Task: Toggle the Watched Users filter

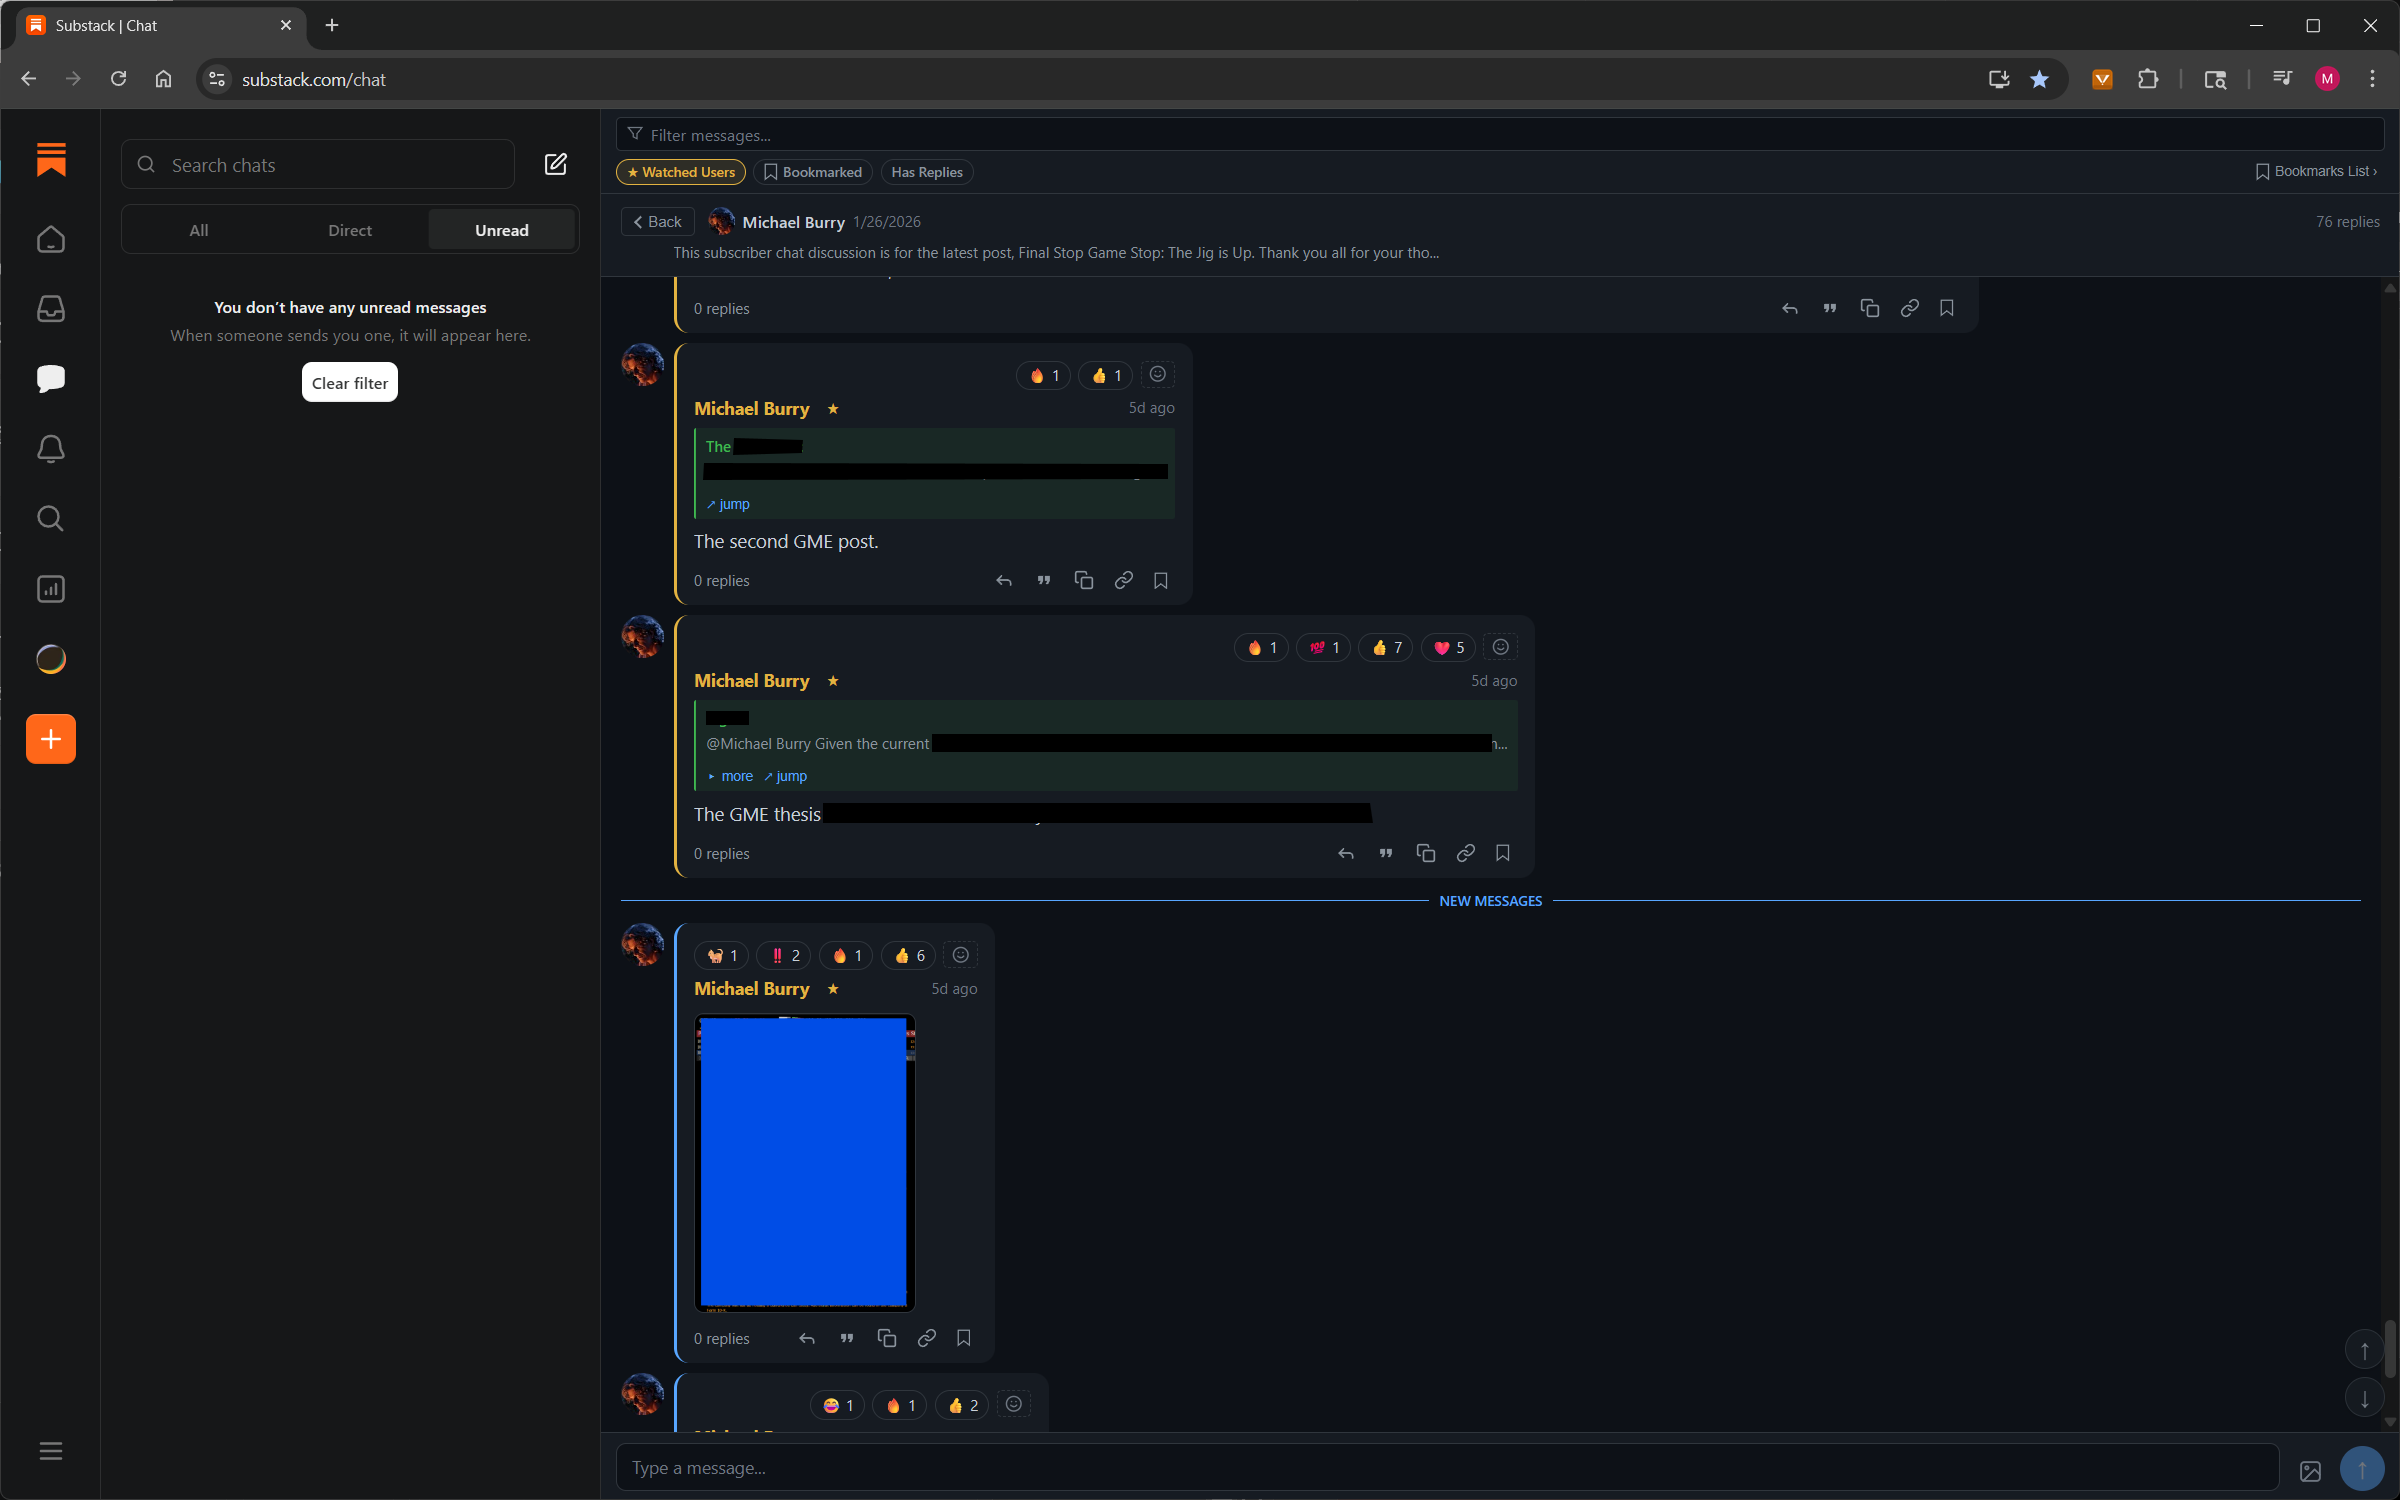Action: click(680, 171)
